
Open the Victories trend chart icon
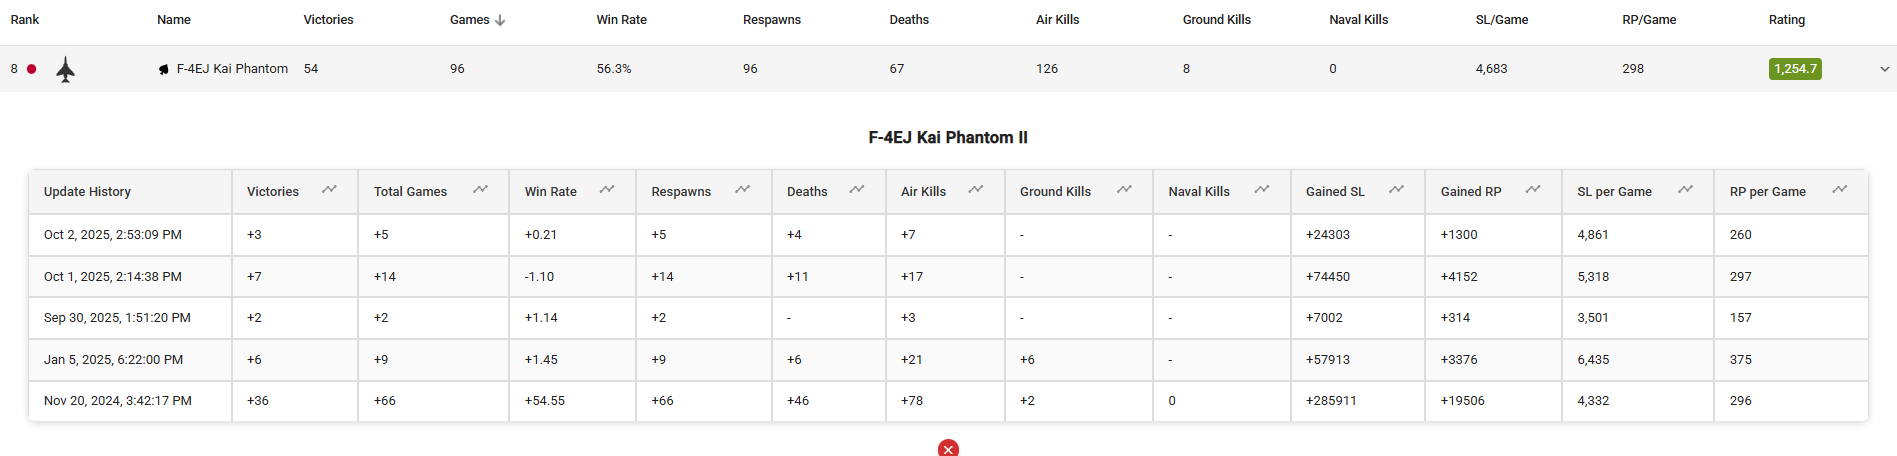pyautogui.click(x=329, y=190)
